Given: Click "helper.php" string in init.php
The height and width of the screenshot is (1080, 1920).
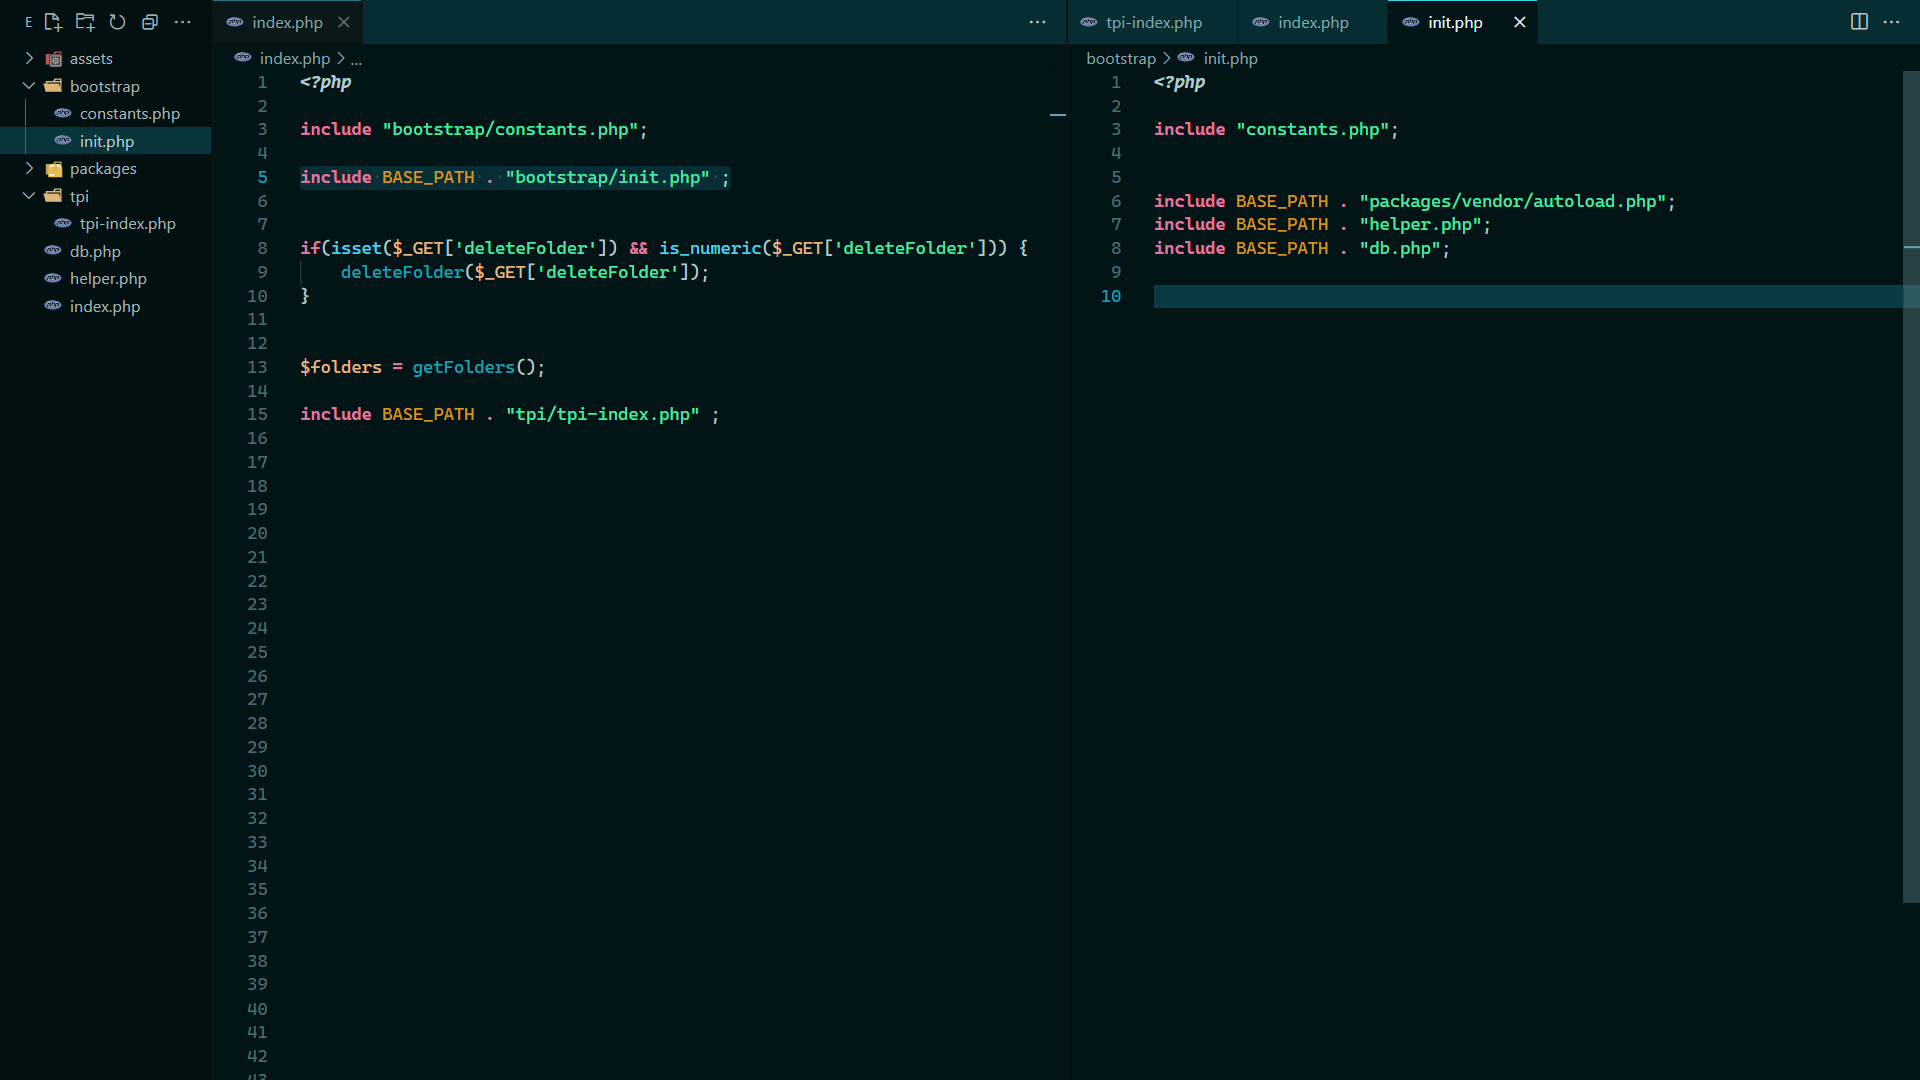Looking at the screenshot, I should [1420, 224].
